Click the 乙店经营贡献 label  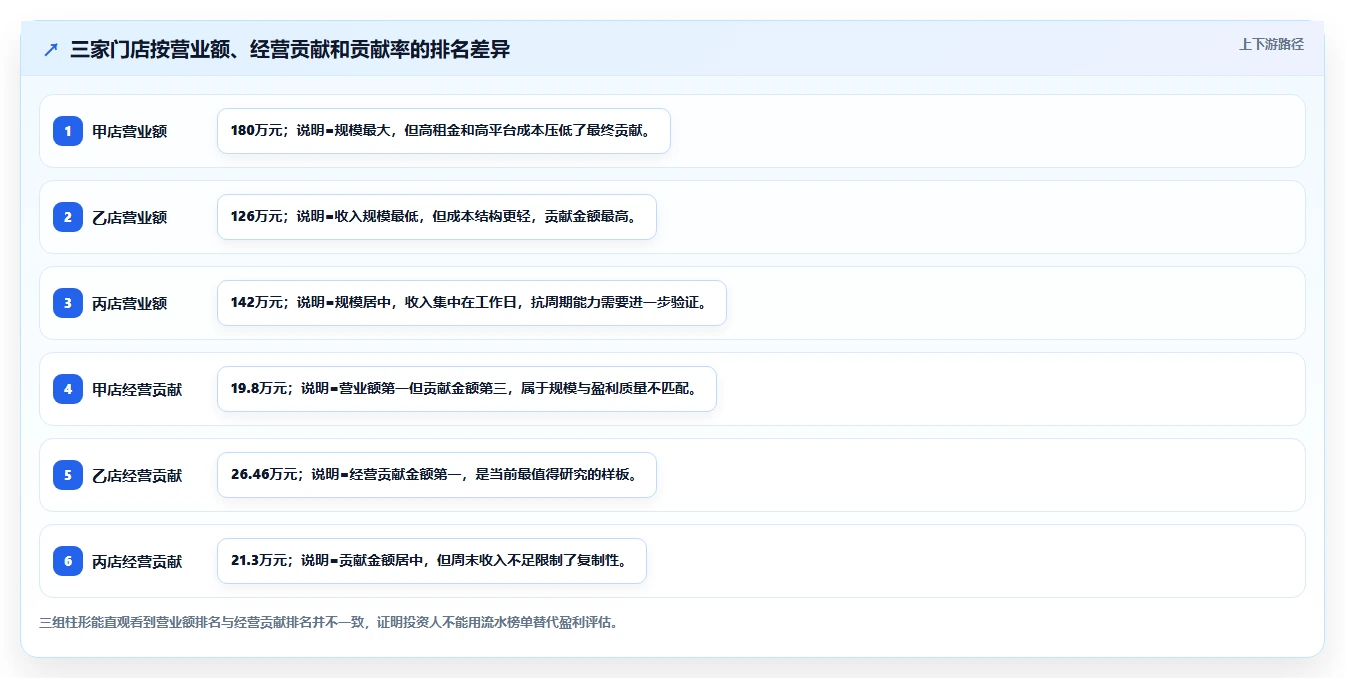[137, 475]
